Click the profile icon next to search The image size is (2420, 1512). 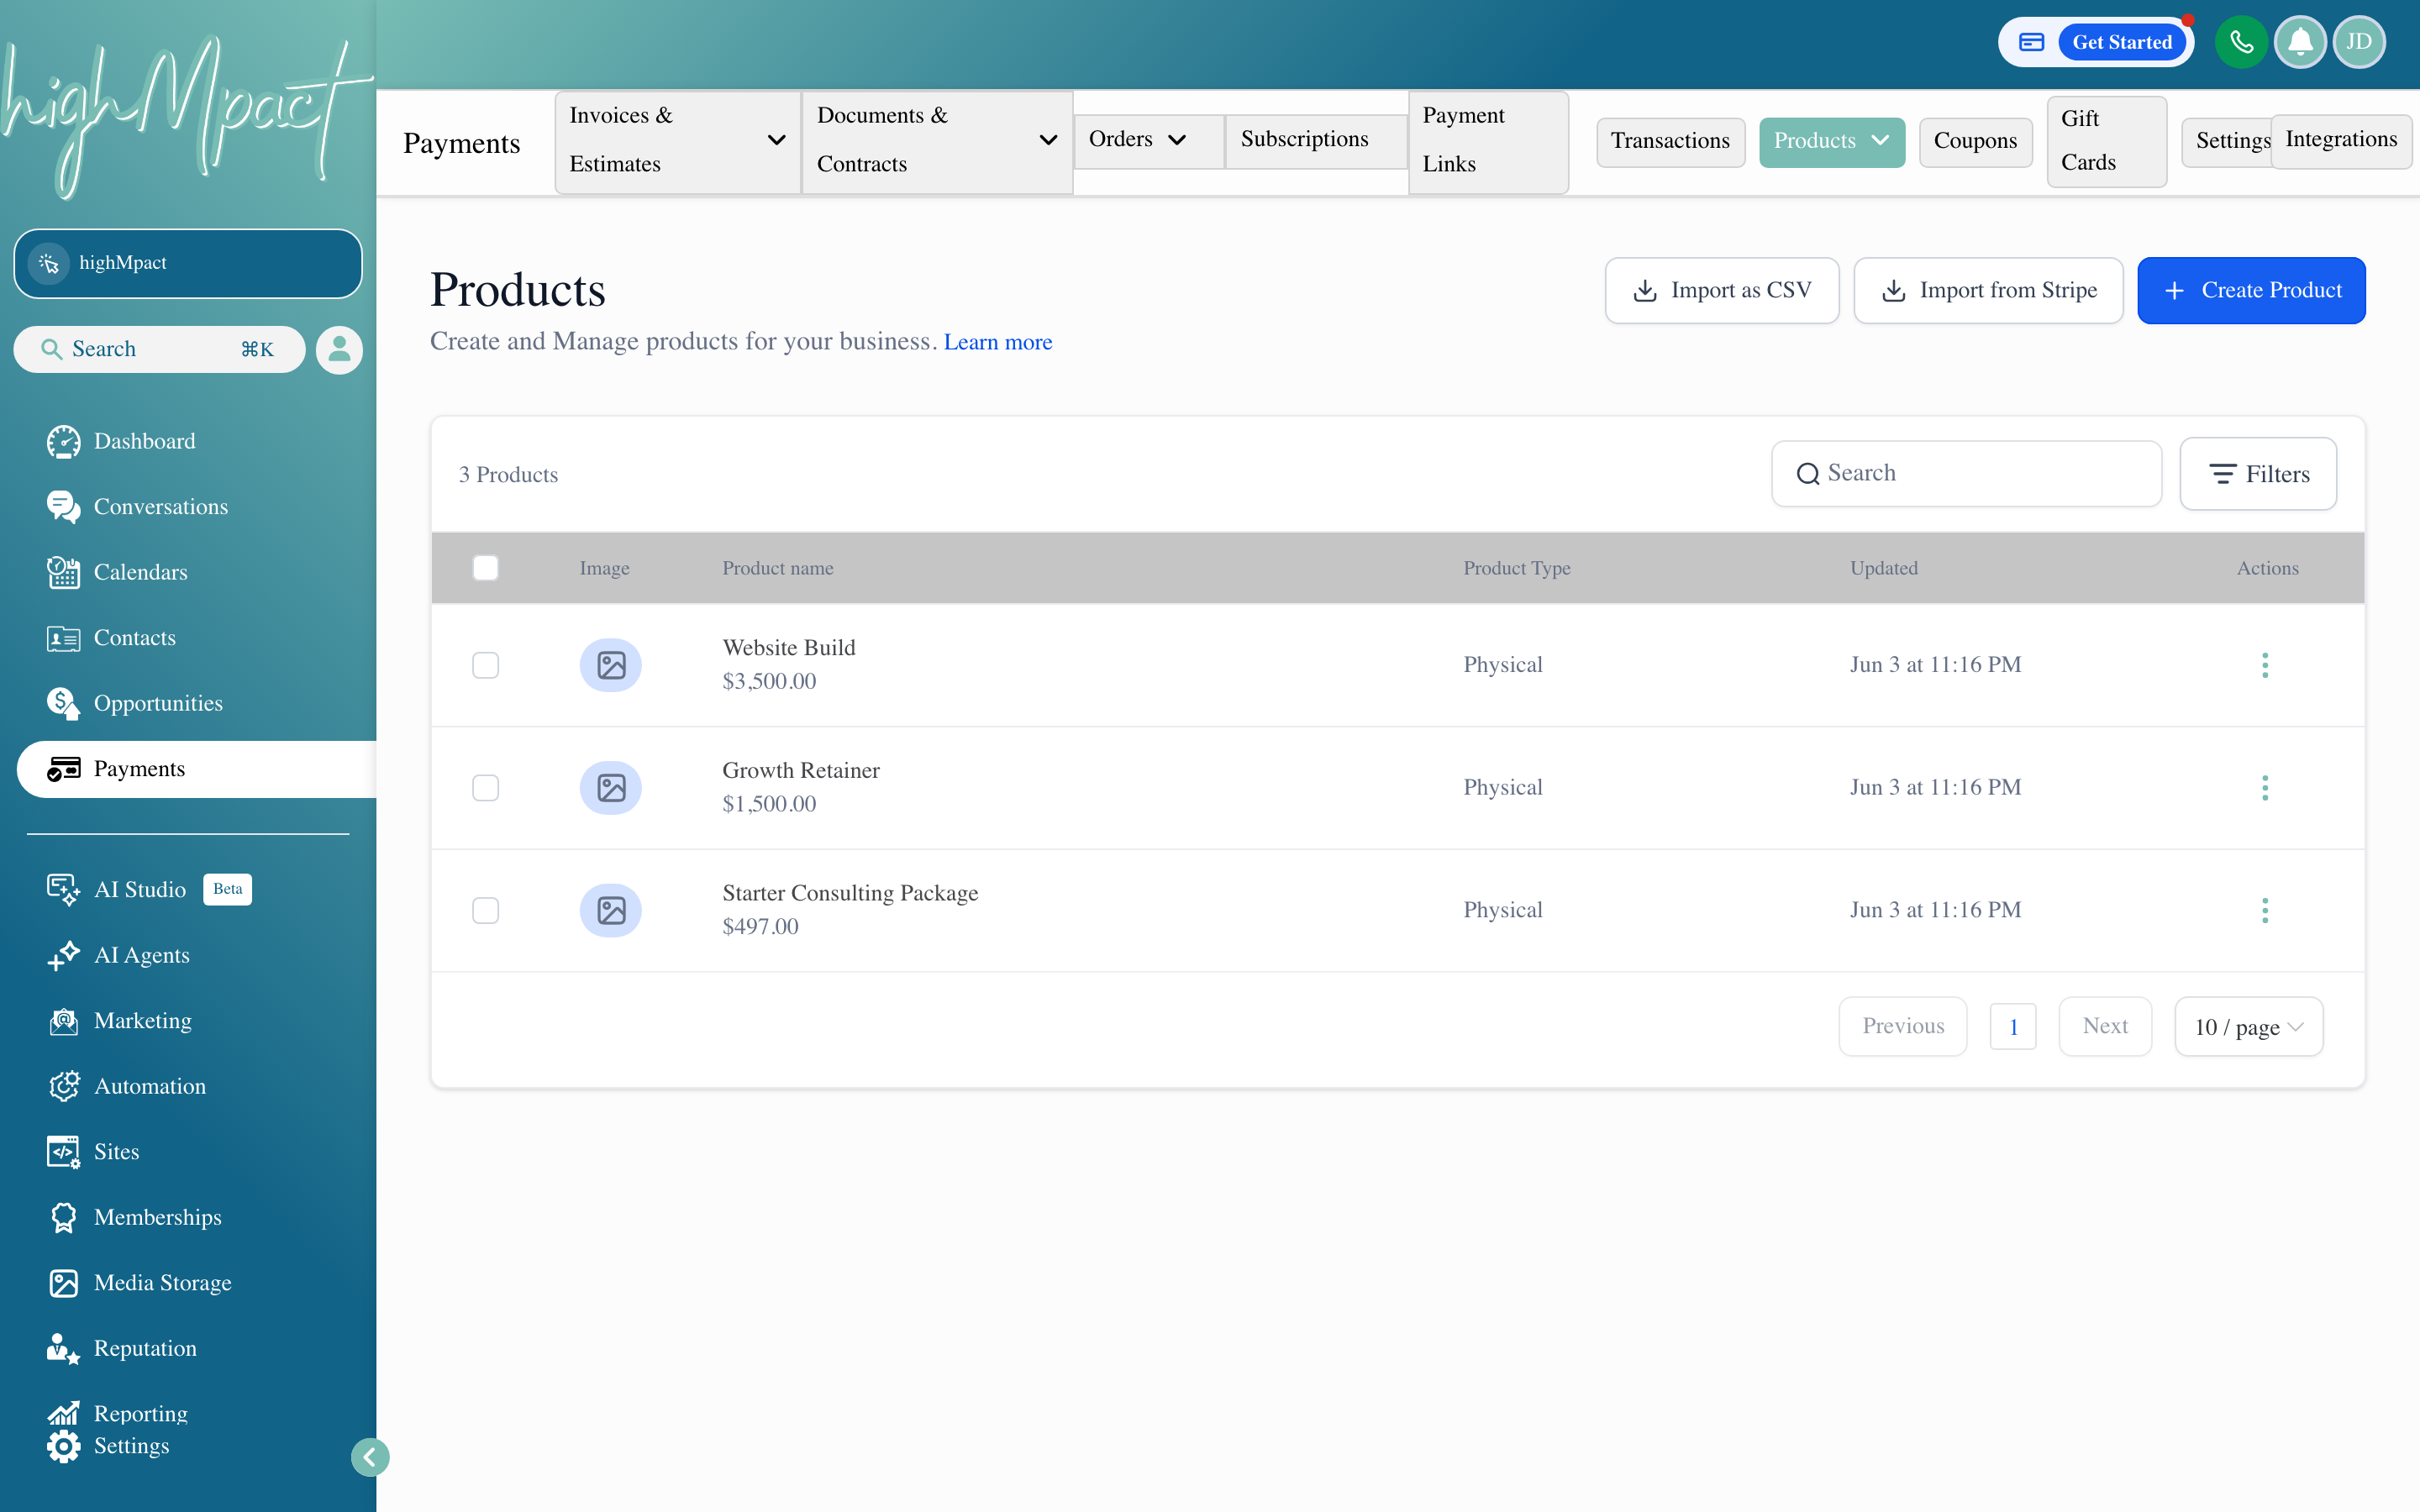(x=339, y=349)
